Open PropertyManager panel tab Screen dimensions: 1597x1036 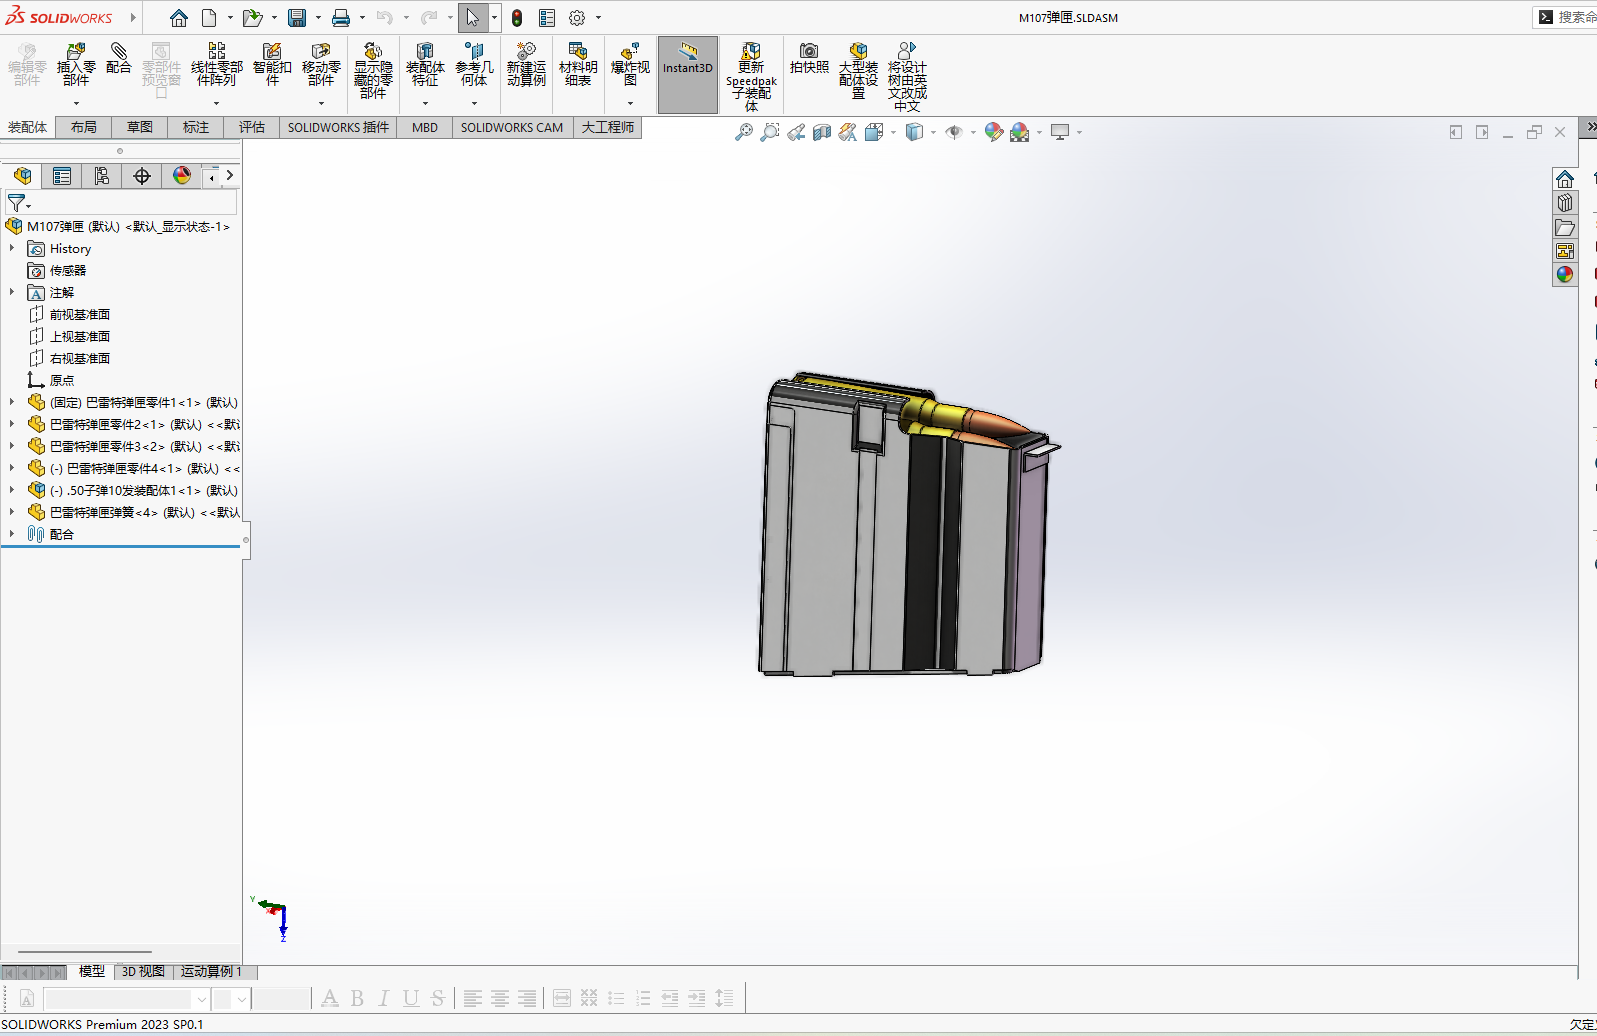[62, 176]
